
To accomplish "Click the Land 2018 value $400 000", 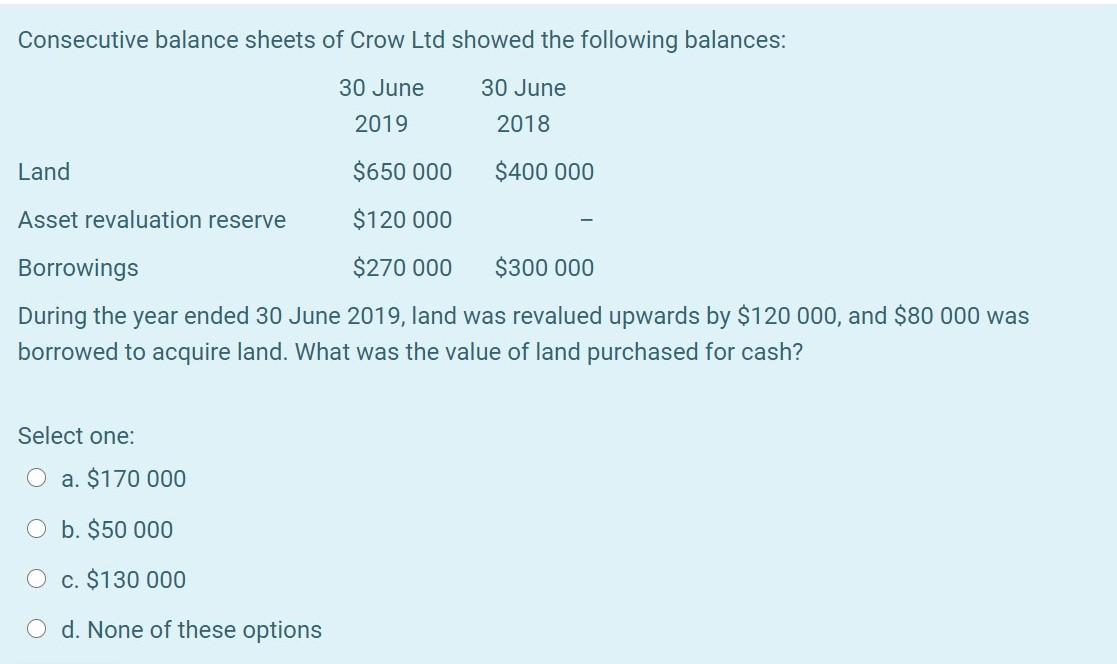I will tap(544, 172).
